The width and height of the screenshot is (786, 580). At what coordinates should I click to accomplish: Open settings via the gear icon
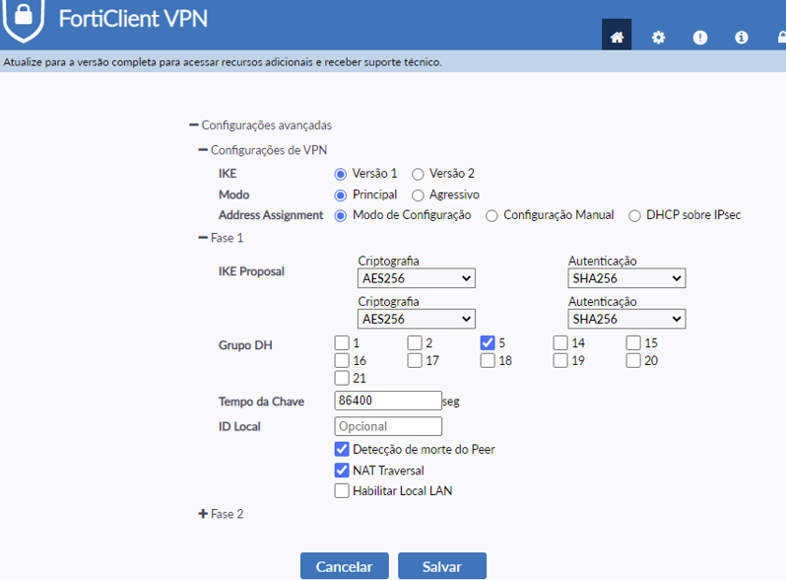click(x=658, y=37)
